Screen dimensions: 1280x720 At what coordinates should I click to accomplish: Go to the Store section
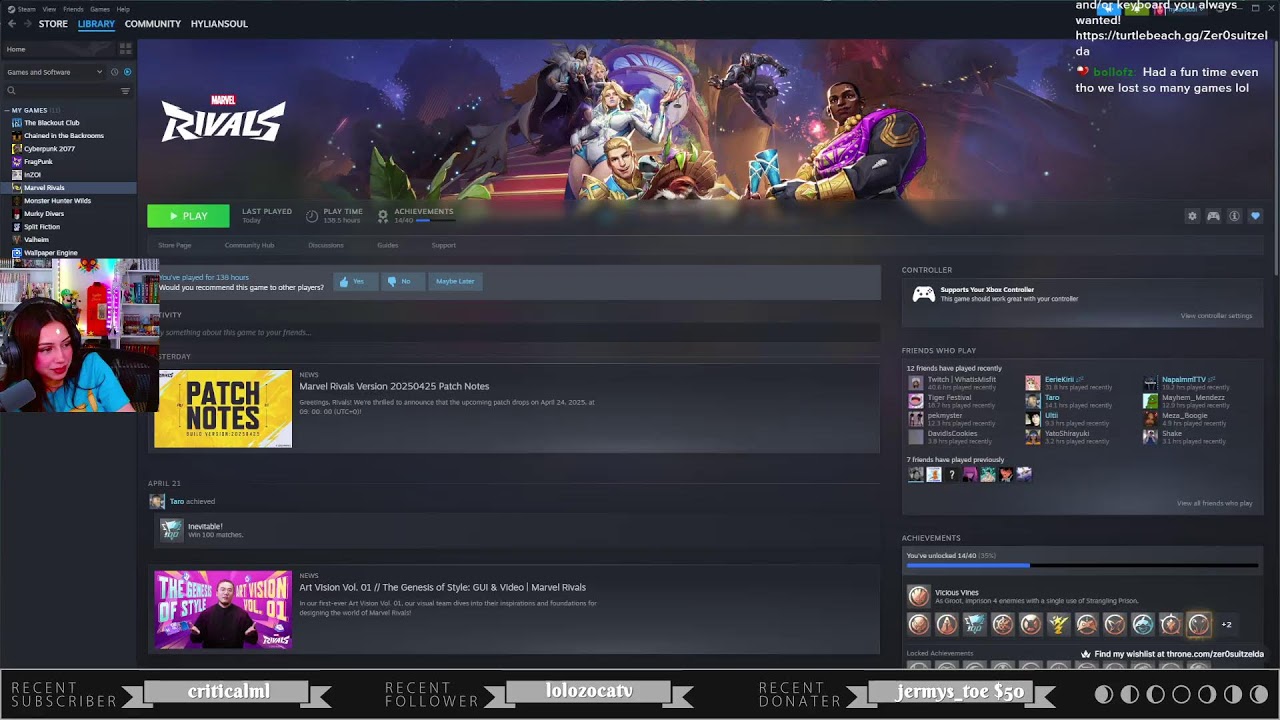(53, 24)
